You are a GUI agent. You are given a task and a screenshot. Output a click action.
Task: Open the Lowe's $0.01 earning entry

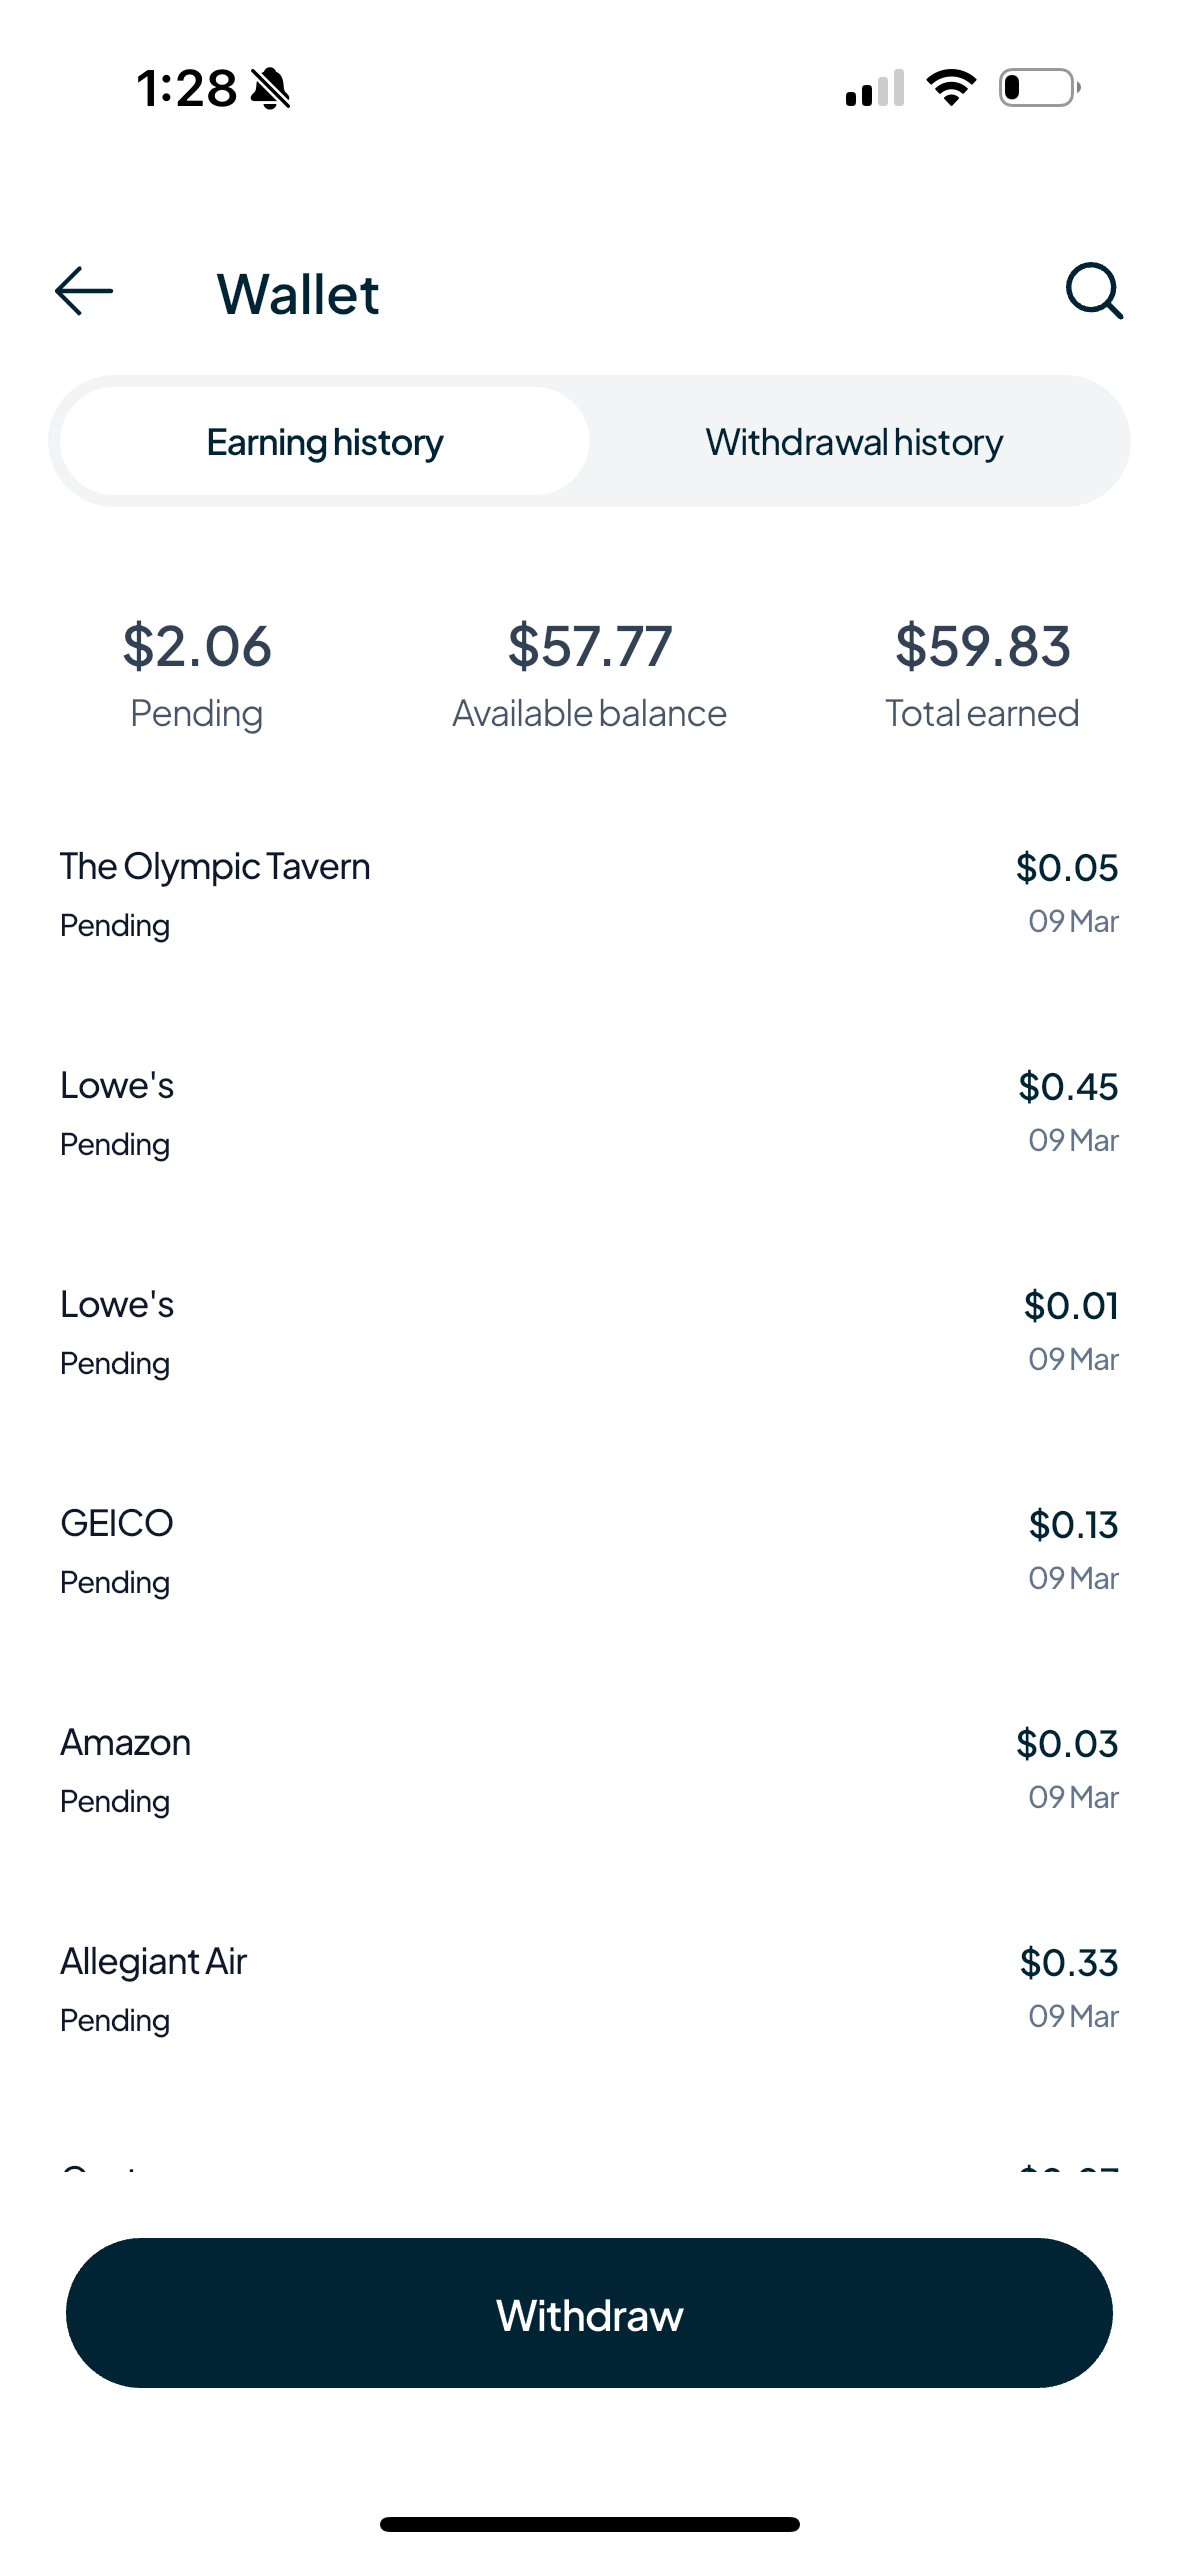click(589, 1332)
